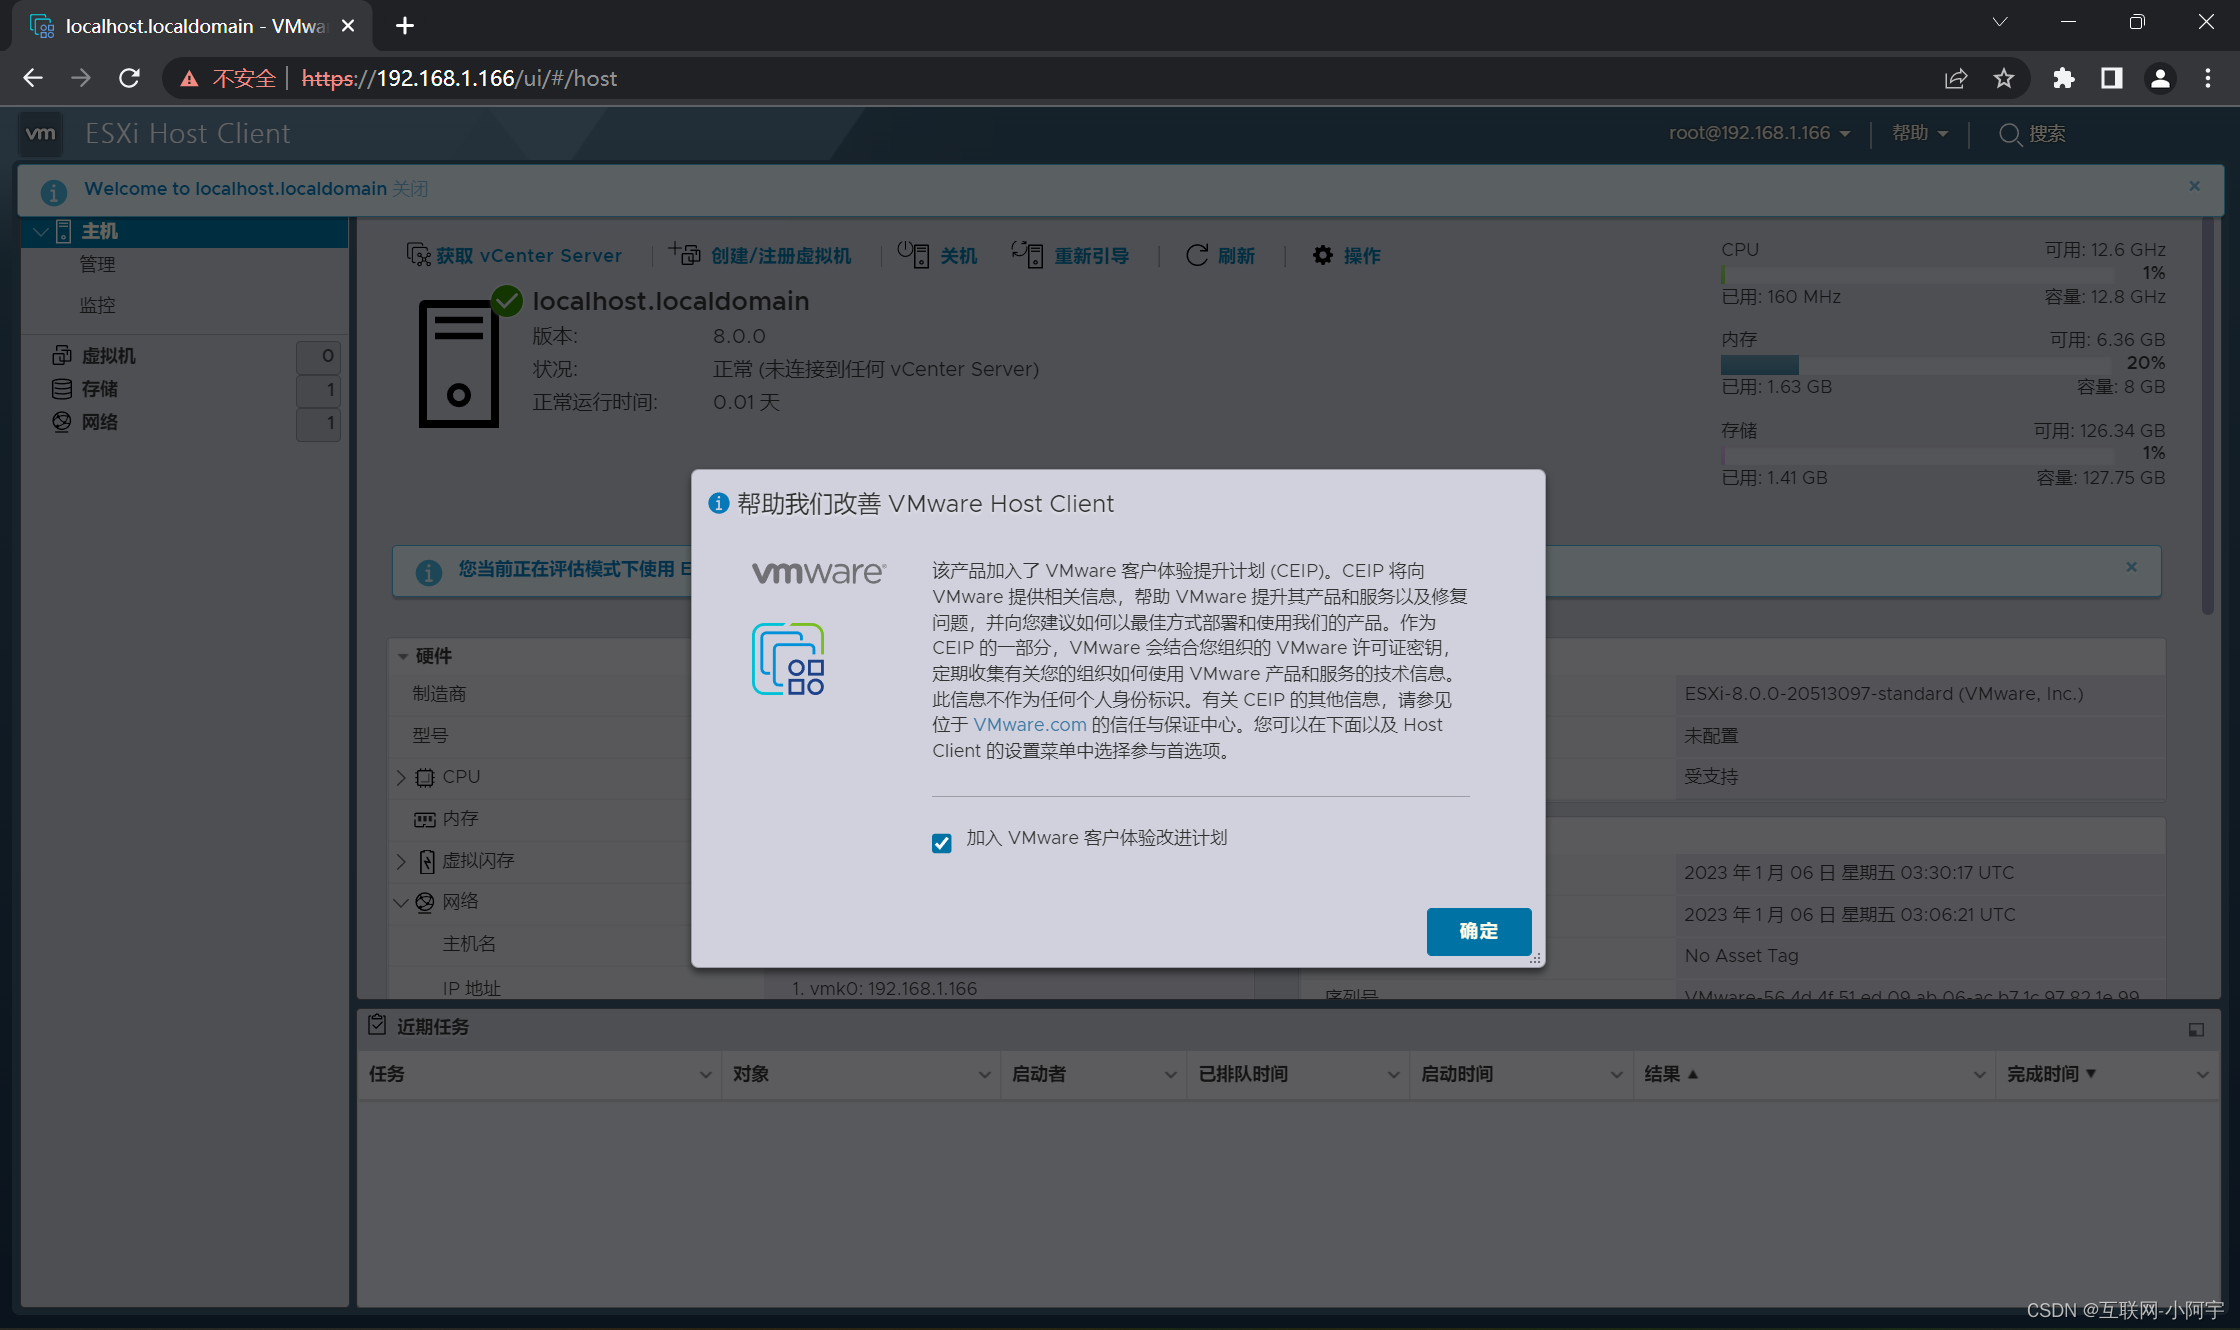Click the Reboot (重新引导) icon
This screenshot has width=2240, height=1330.
point(1027,254)
